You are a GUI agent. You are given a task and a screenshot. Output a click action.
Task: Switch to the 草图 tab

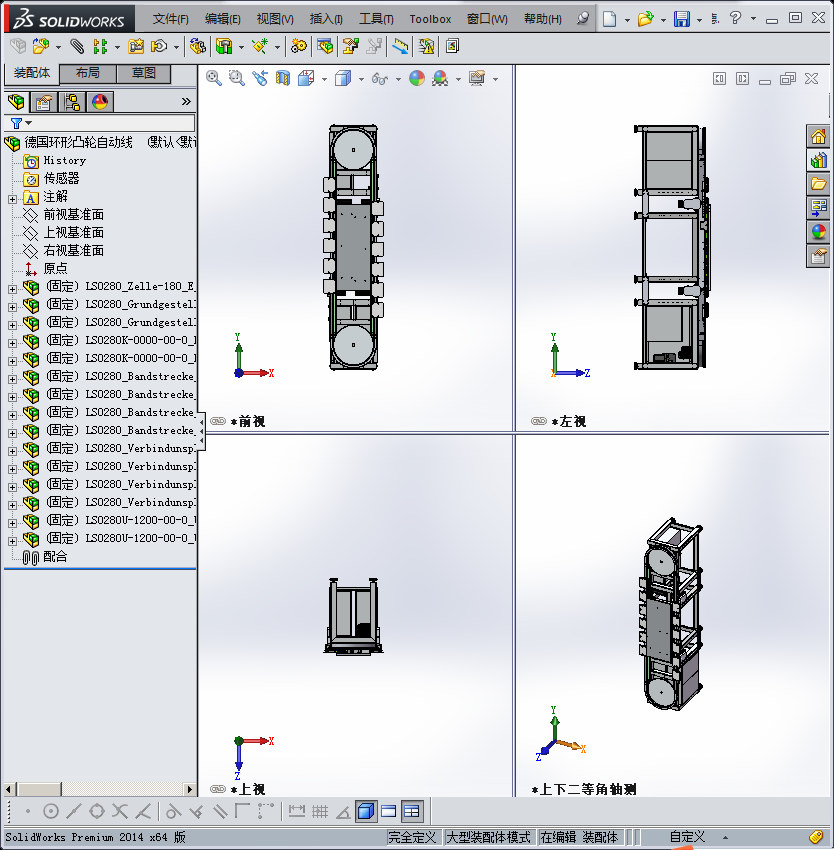143,73
